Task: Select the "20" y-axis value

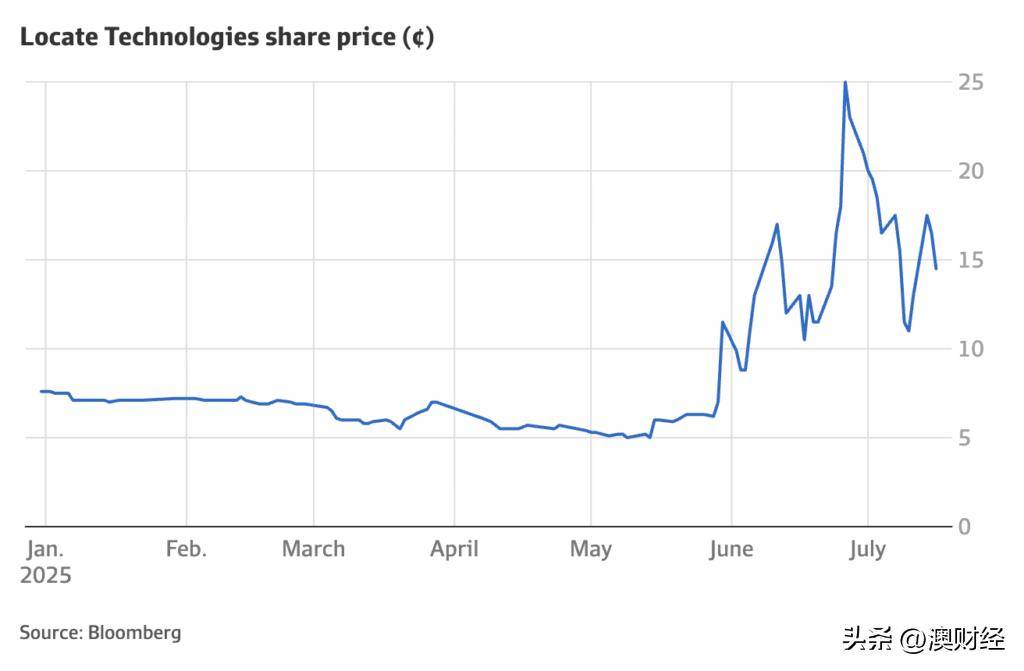Action: [970, 171]
